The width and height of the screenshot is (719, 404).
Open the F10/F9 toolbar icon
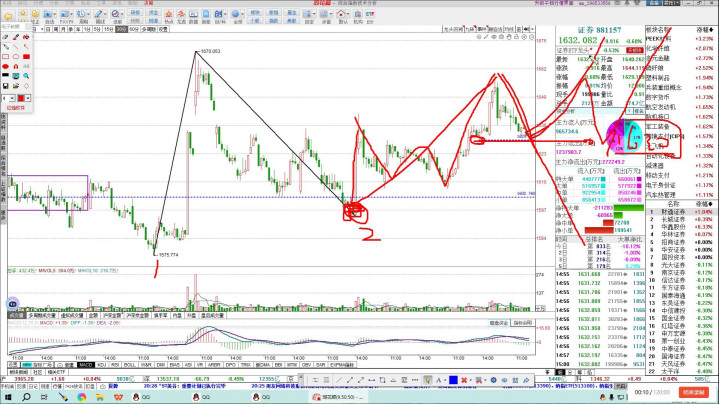[65, 15]
